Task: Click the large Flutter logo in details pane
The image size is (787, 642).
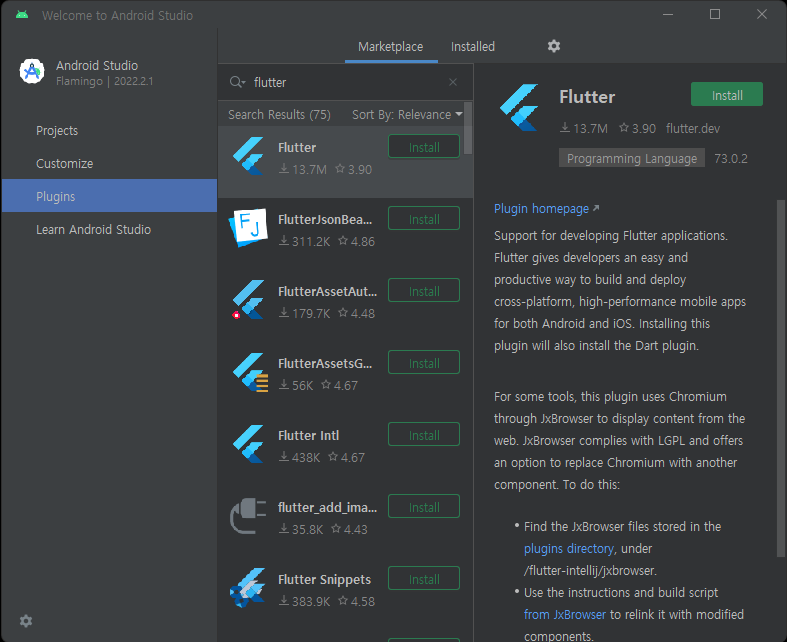Action: pos(519,107)
